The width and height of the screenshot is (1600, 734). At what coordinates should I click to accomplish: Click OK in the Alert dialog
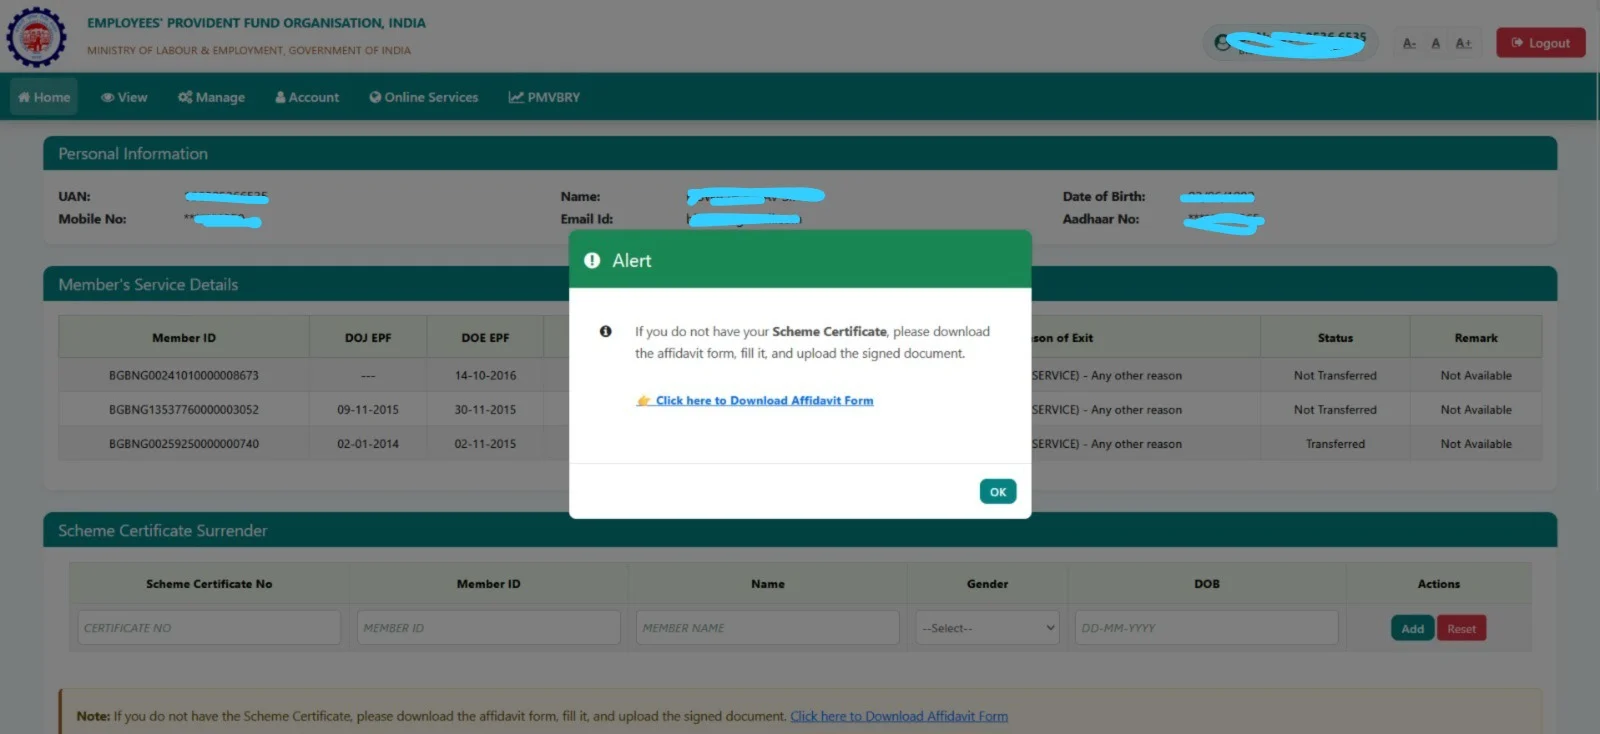998,492
